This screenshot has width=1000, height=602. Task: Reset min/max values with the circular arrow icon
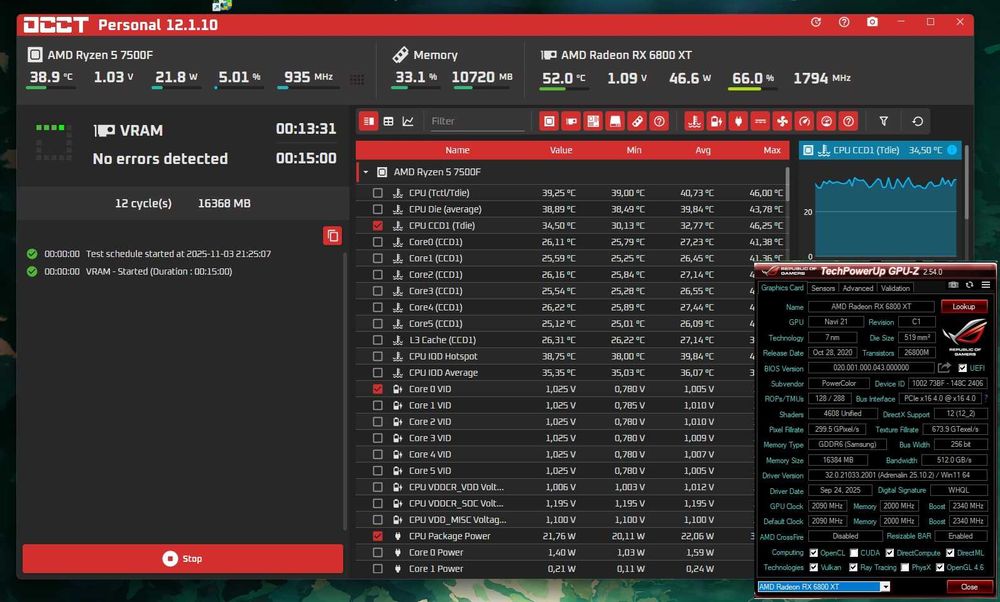tap(918, 121)
